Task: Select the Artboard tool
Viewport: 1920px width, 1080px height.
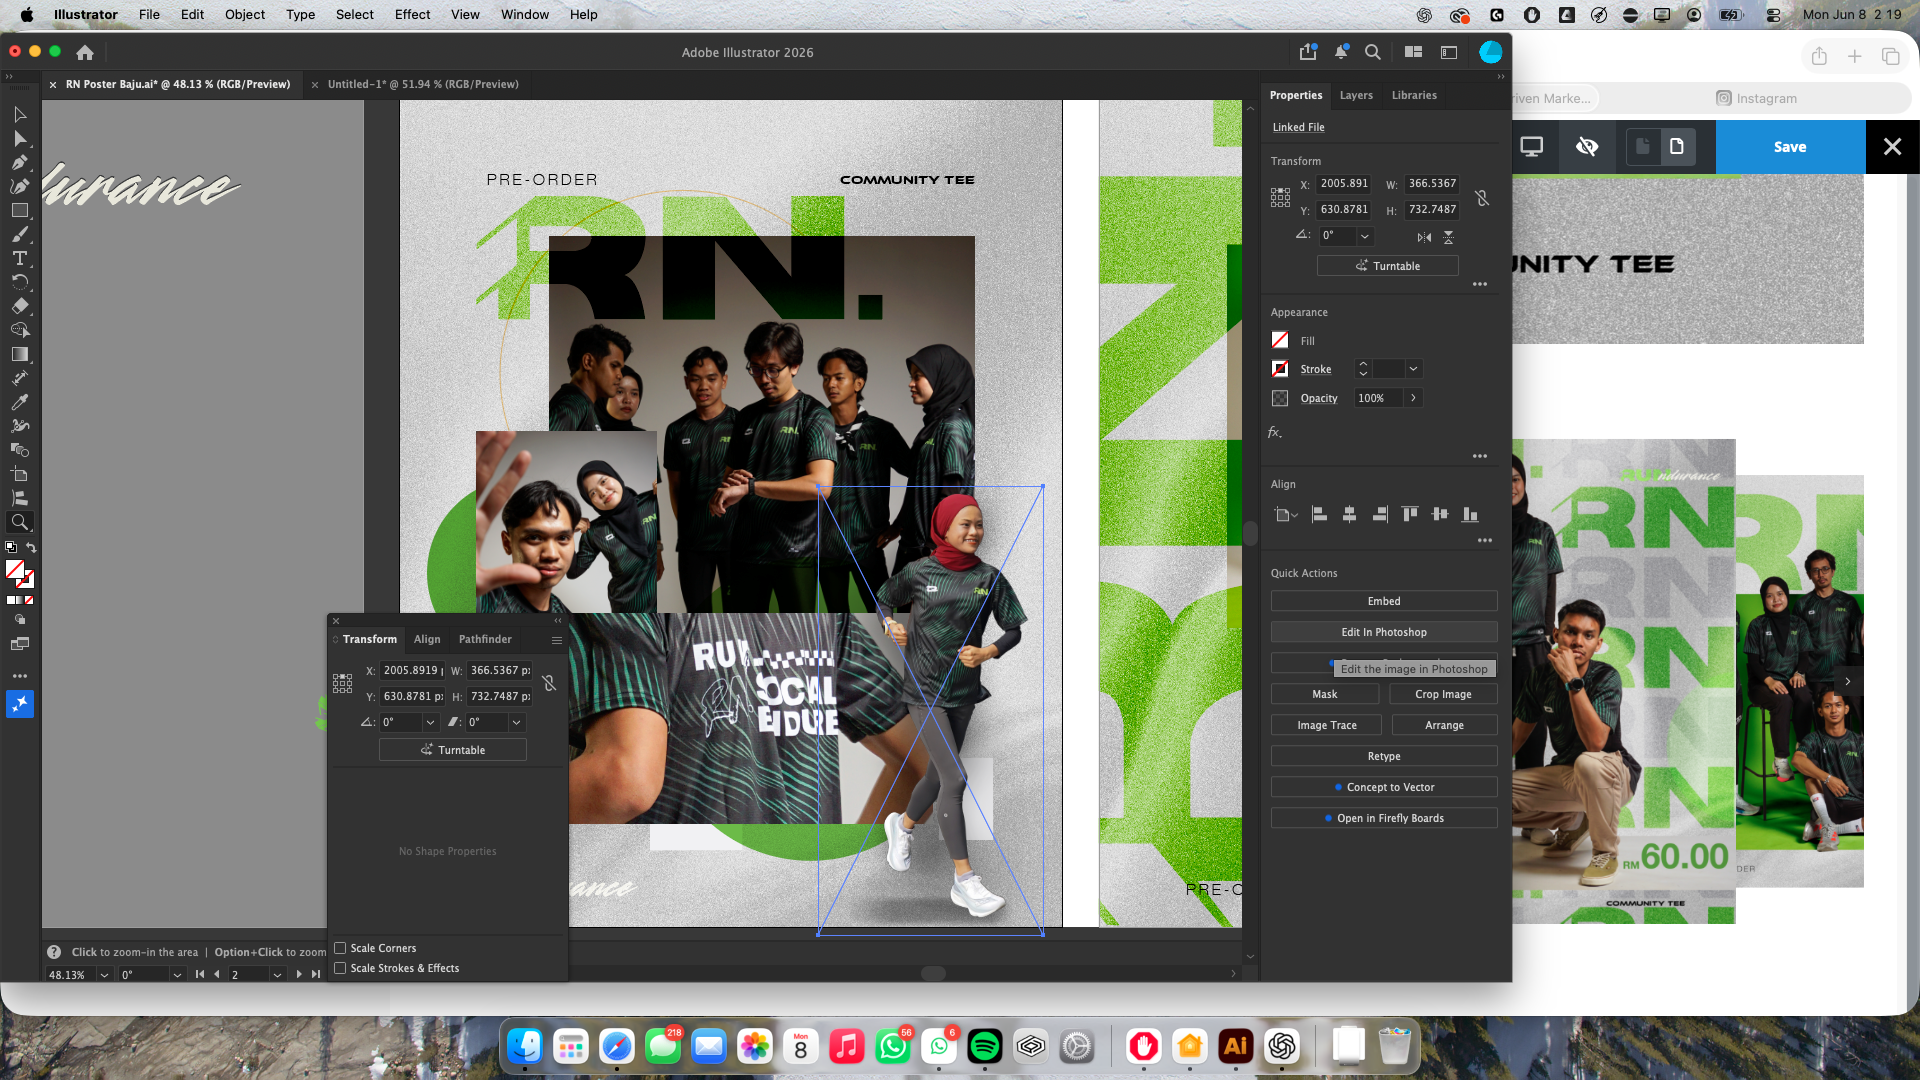Action: (x=20, y=474)
